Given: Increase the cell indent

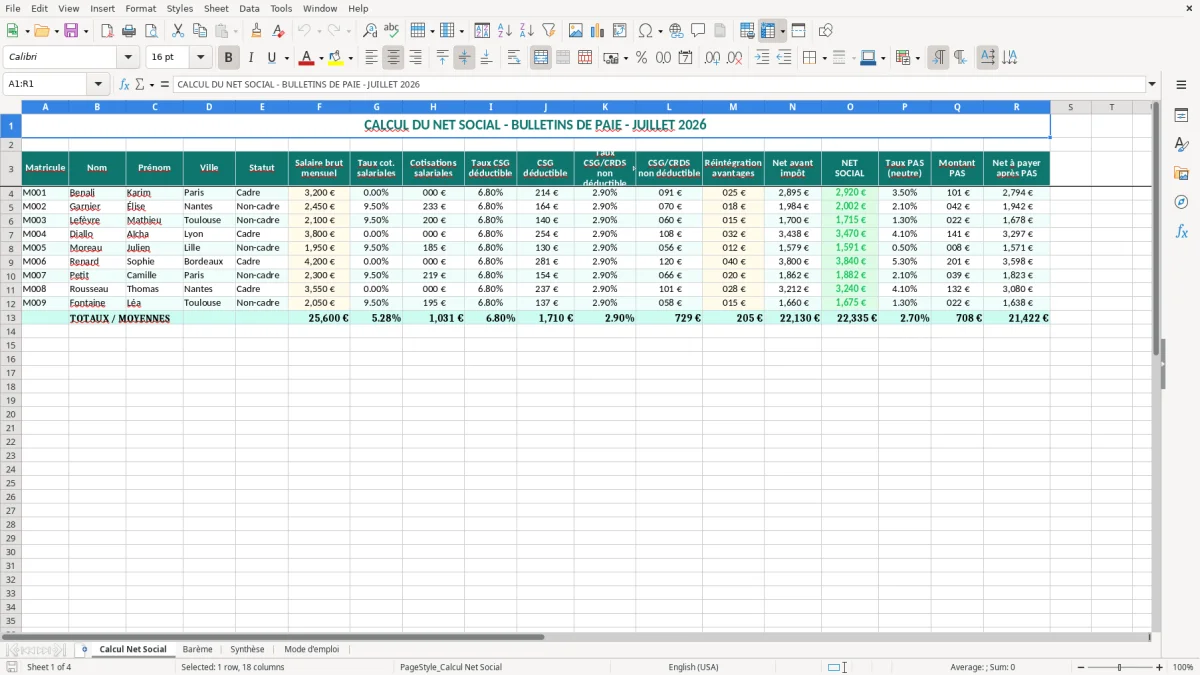Looking at the screenshot, I should coord(762,58).
